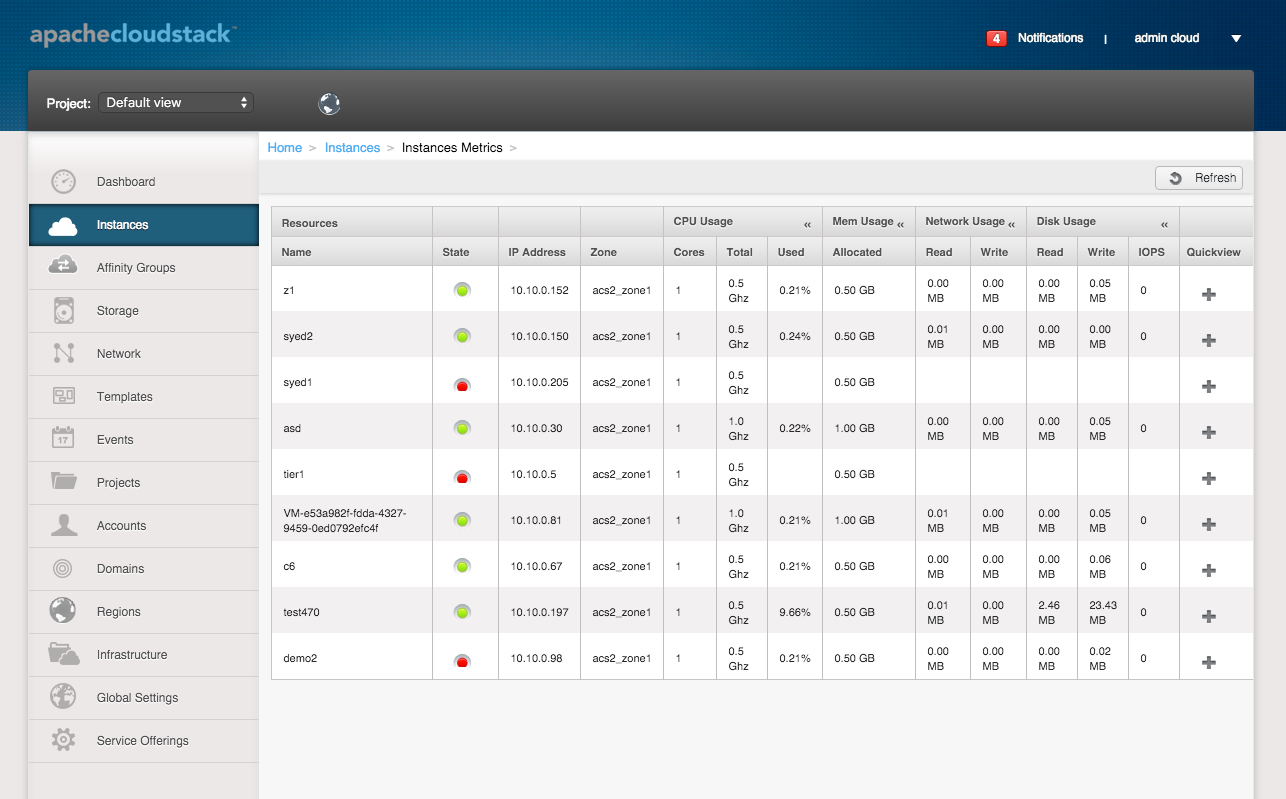
Task: Click the Infrastructure sidebar icon
Action: 62,654
